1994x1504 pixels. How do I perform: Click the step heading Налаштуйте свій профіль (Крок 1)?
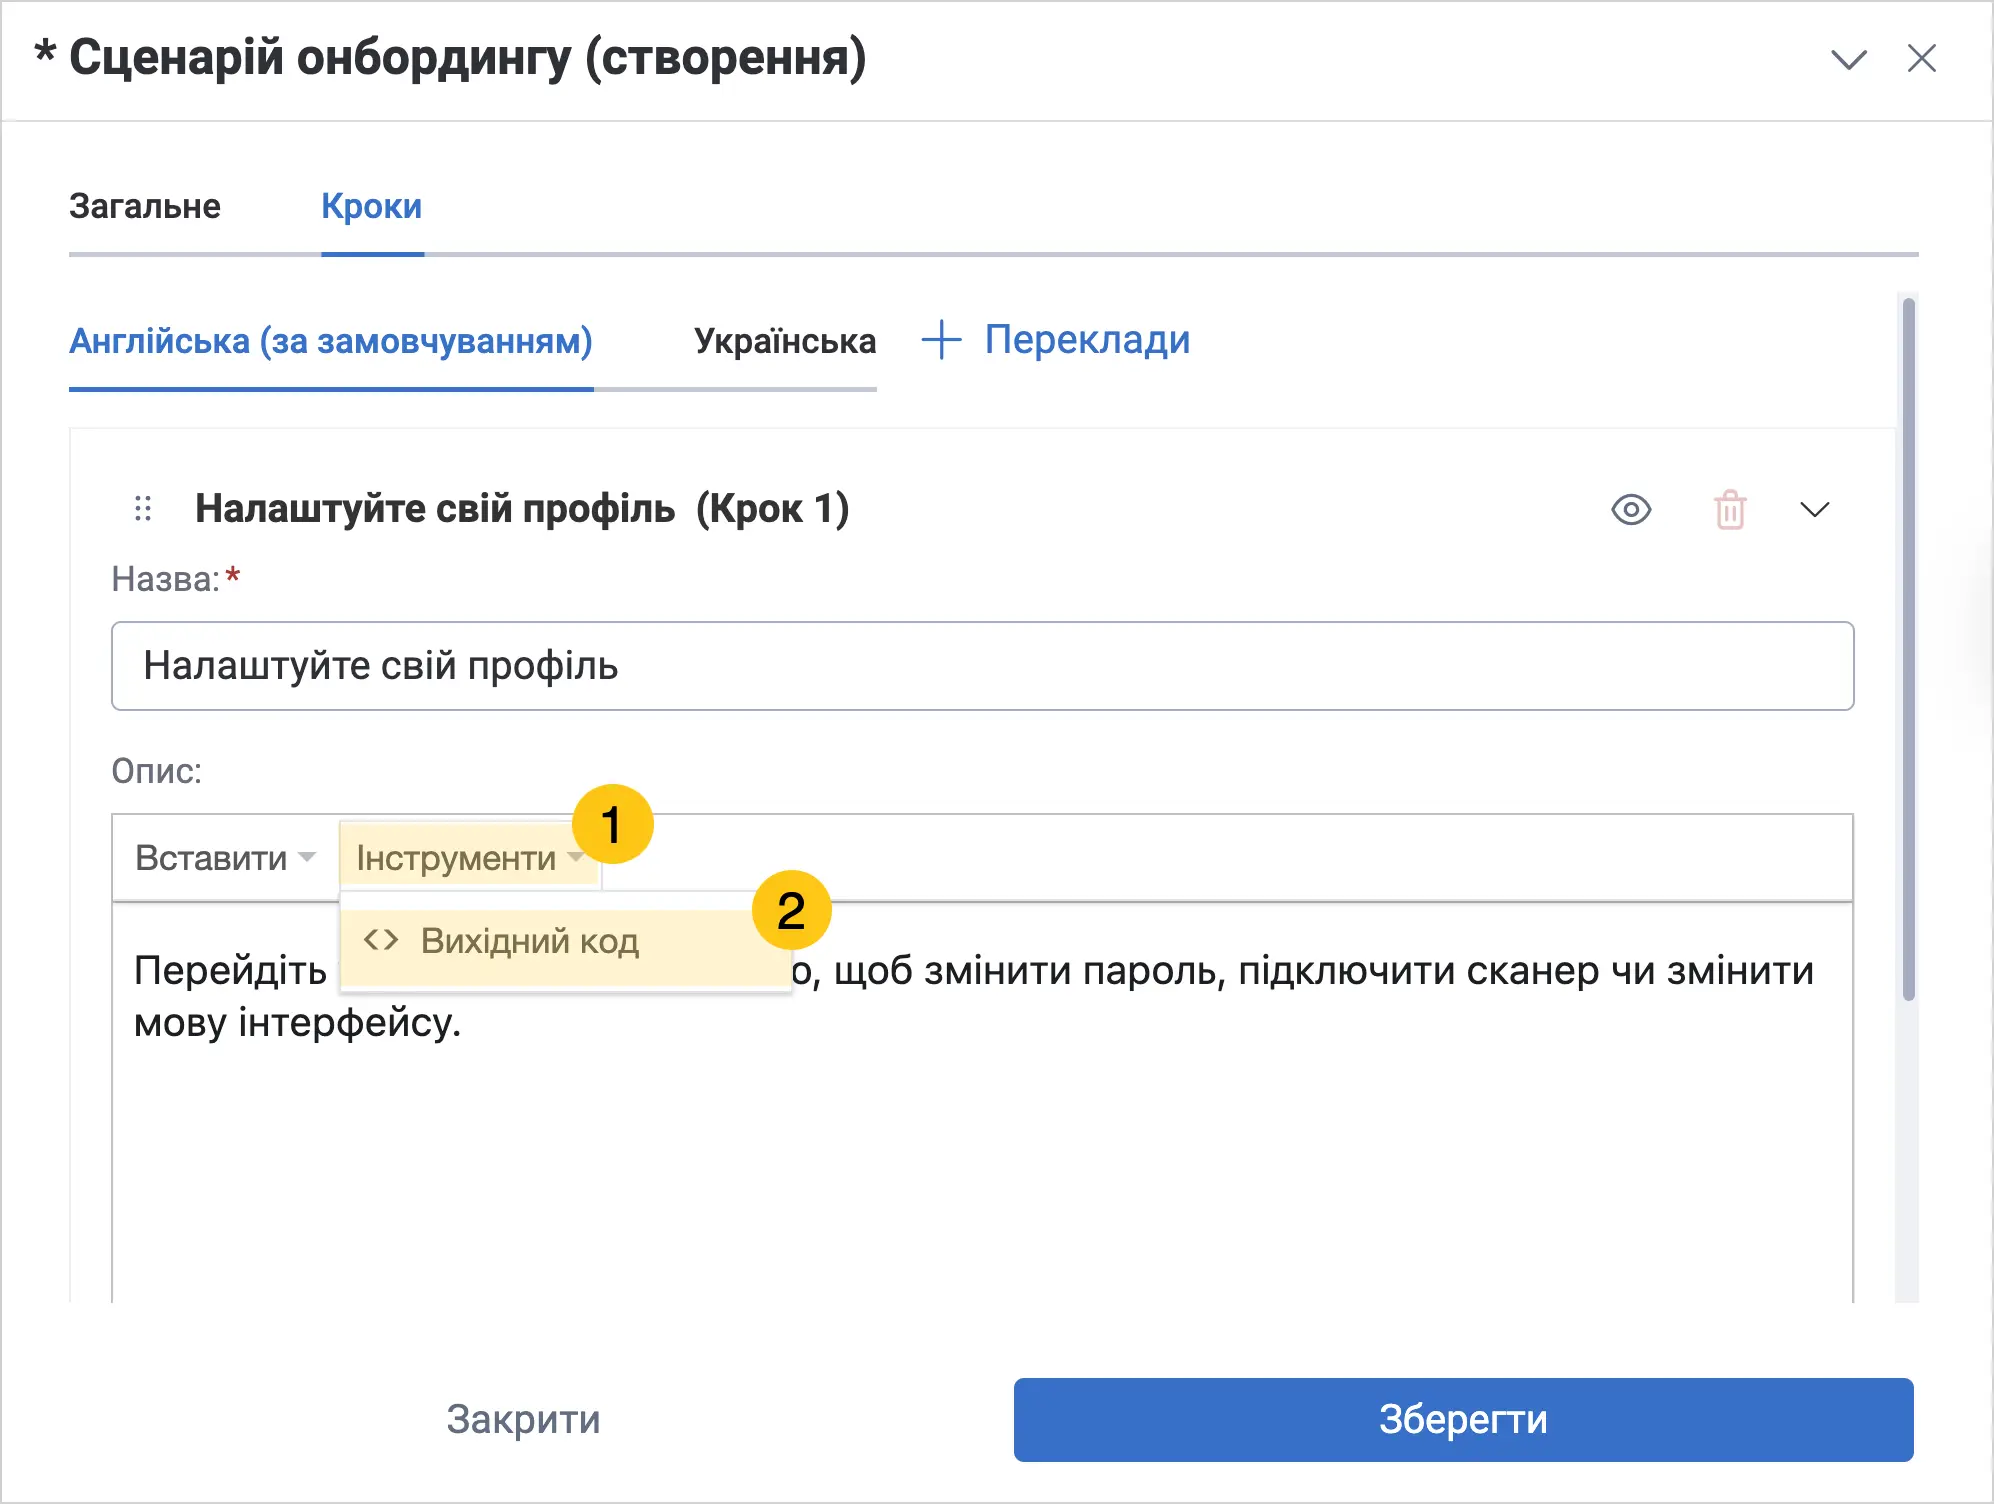522,509
